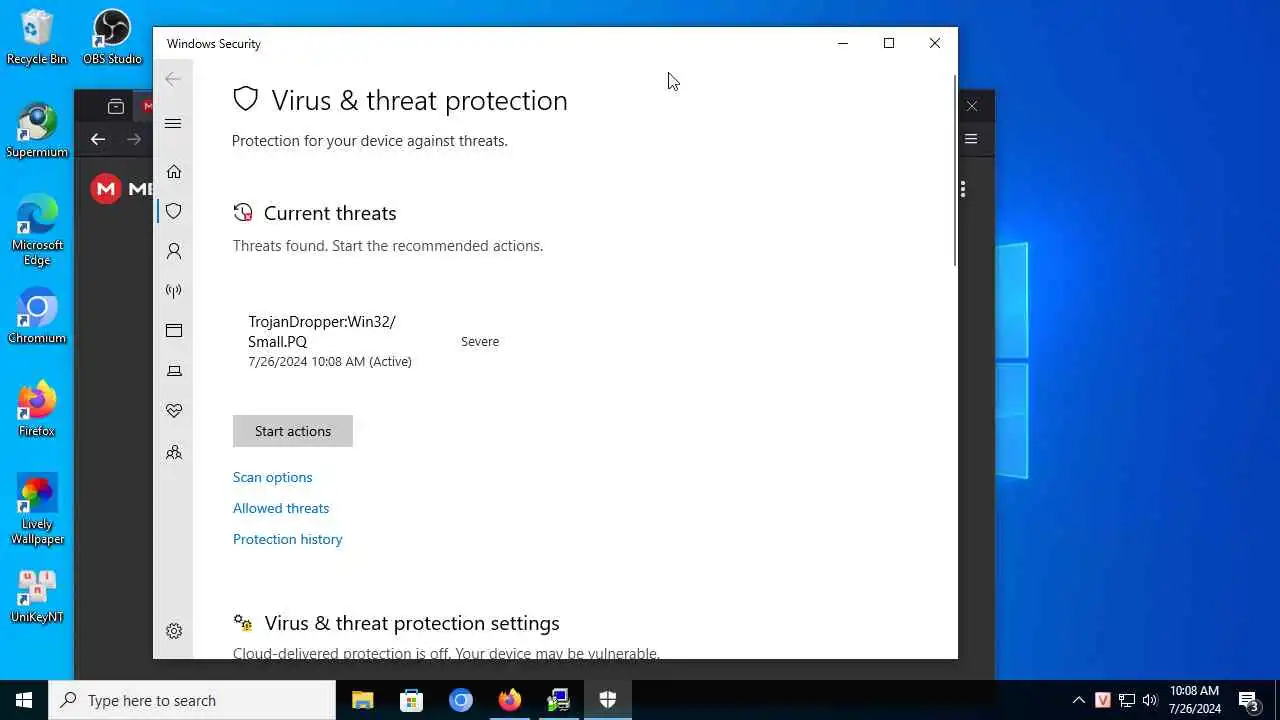Click the forward arrow in the browser window behind
Viewport: 1280px width, 720px height.
coord(134,139)
